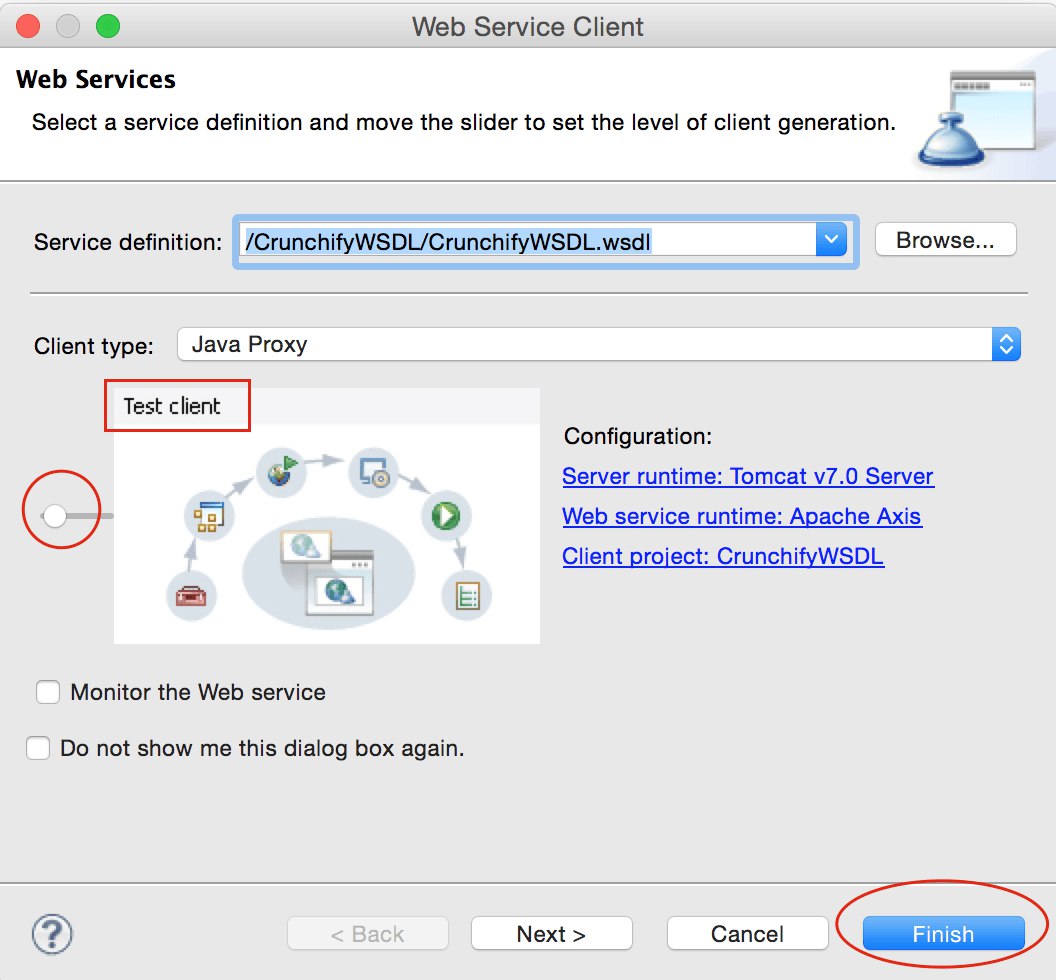Click the Next > button
The width and height of the screenshot is (1056, 980).
pyautogui.click(x=552, y=934)
